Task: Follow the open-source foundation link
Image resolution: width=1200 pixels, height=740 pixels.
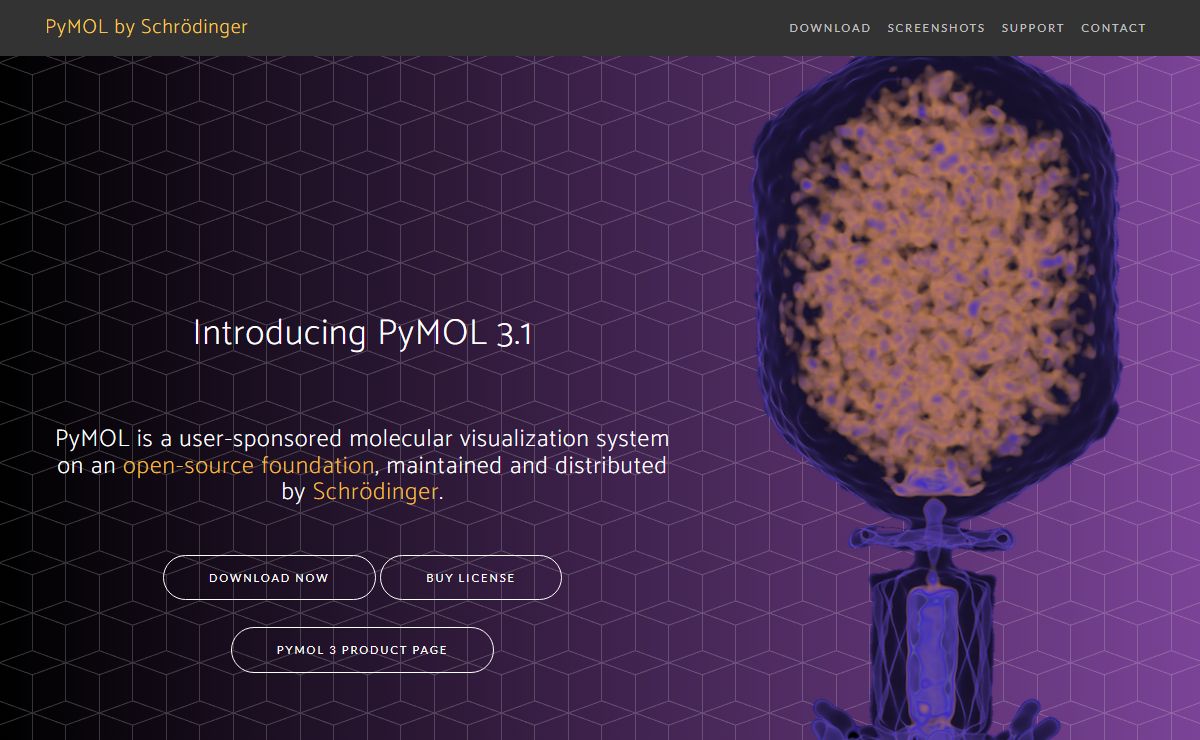Action: [x=248, y=465]
